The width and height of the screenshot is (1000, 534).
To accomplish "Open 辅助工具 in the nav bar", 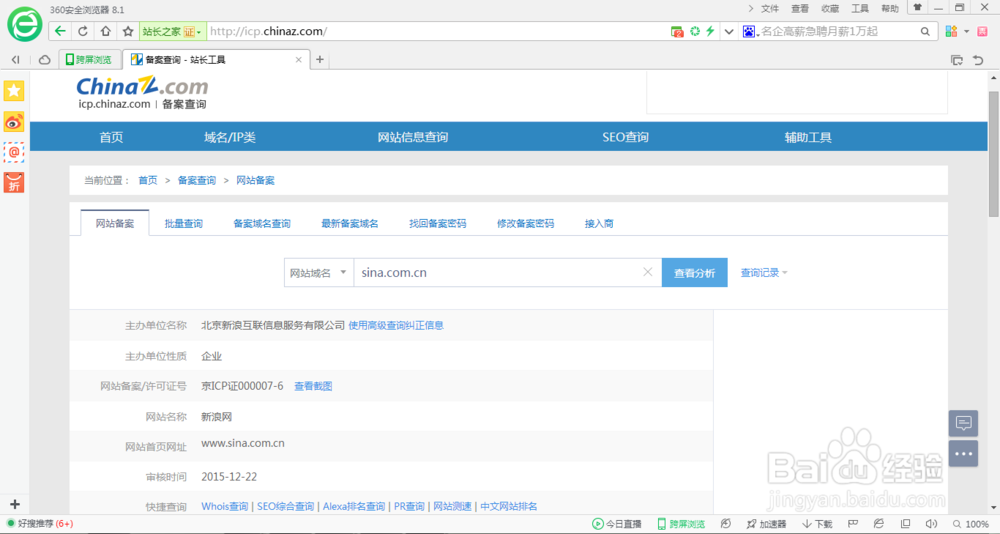I will 808,137.
